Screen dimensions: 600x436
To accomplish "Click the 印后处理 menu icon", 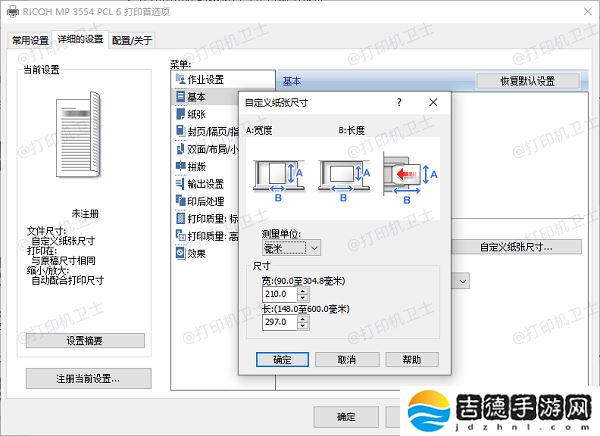I will coord(180,201).
